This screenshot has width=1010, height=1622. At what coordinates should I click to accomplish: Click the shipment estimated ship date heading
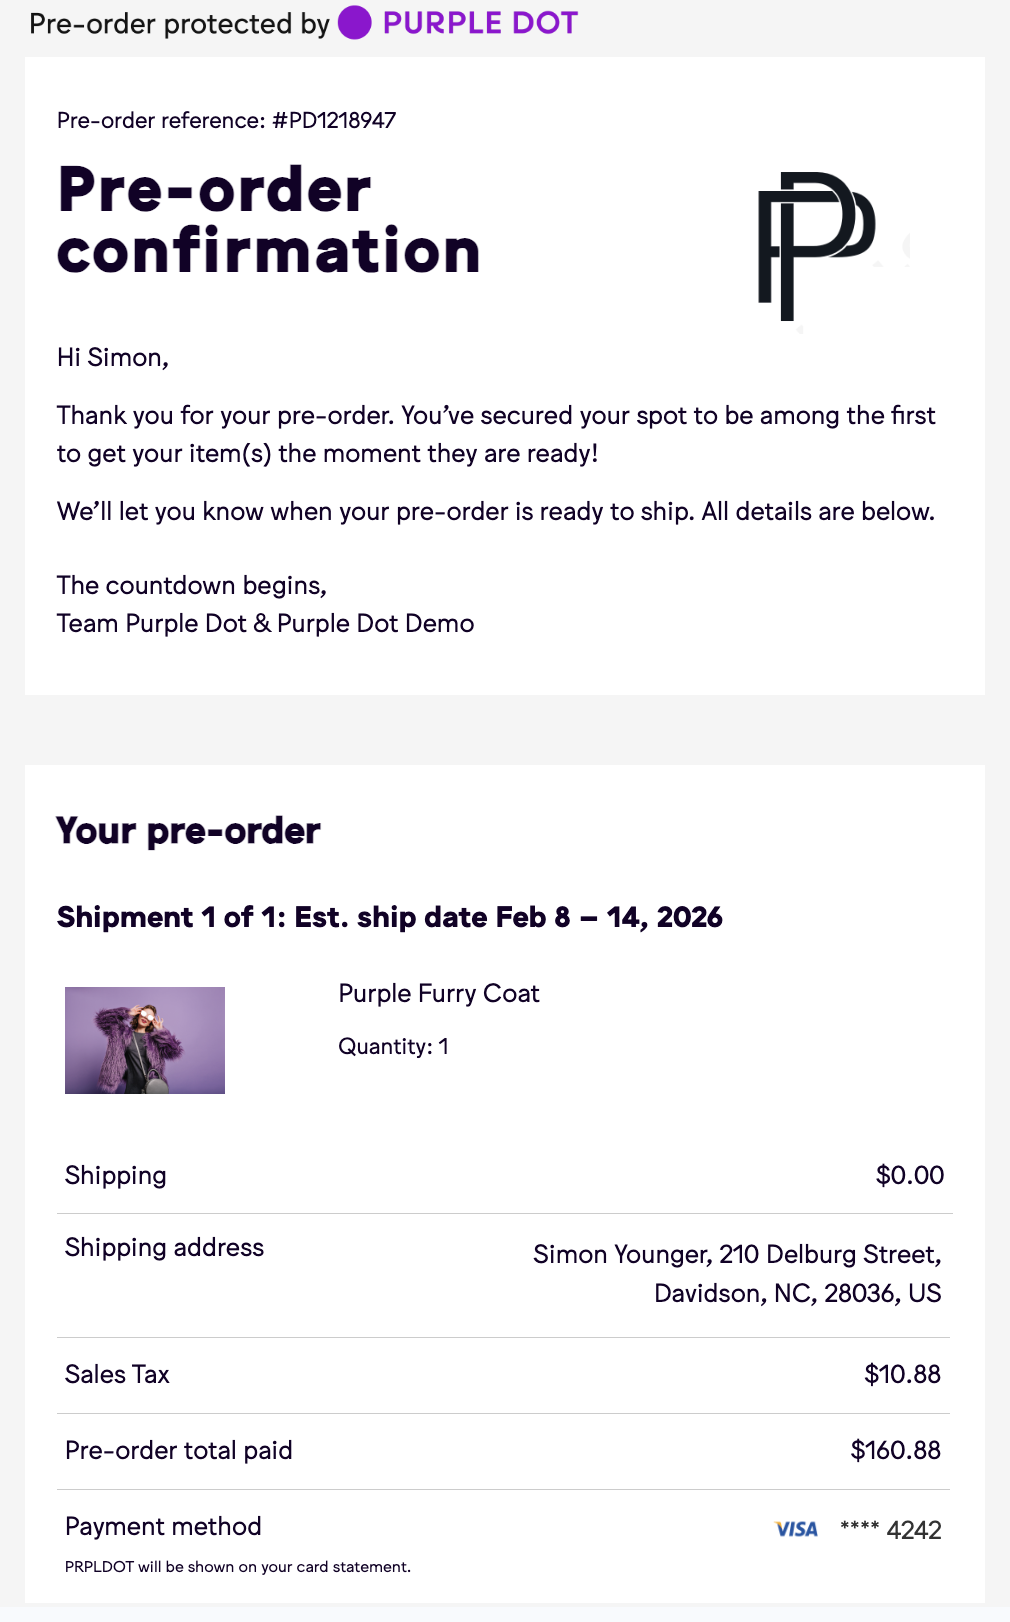389,917
